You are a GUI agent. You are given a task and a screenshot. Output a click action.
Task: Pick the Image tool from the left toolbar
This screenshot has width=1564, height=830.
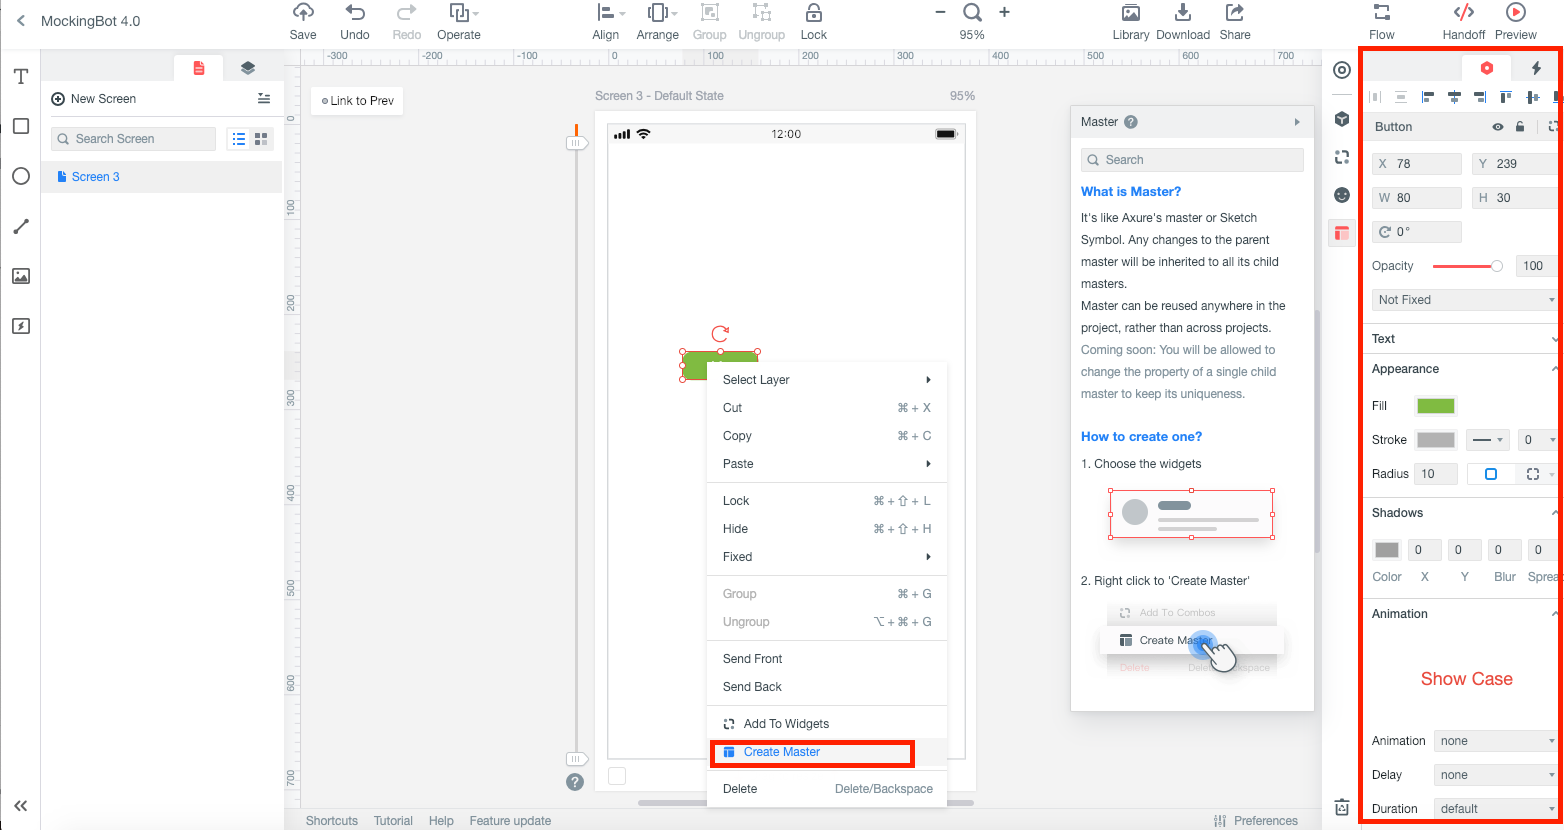click(20, 276)
